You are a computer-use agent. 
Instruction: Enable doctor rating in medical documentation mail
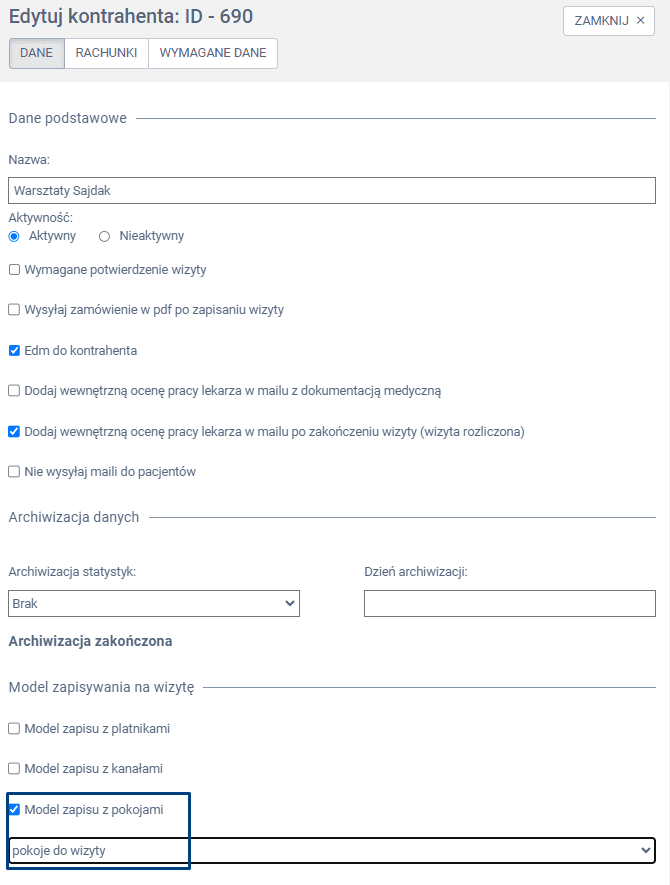pyautogui.click(x=14, y=391)
